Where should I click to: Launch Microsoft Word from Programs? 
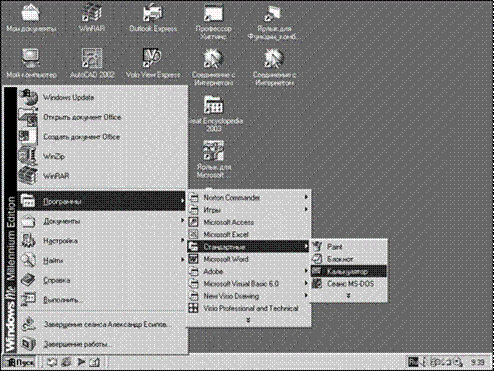(248, 259)
